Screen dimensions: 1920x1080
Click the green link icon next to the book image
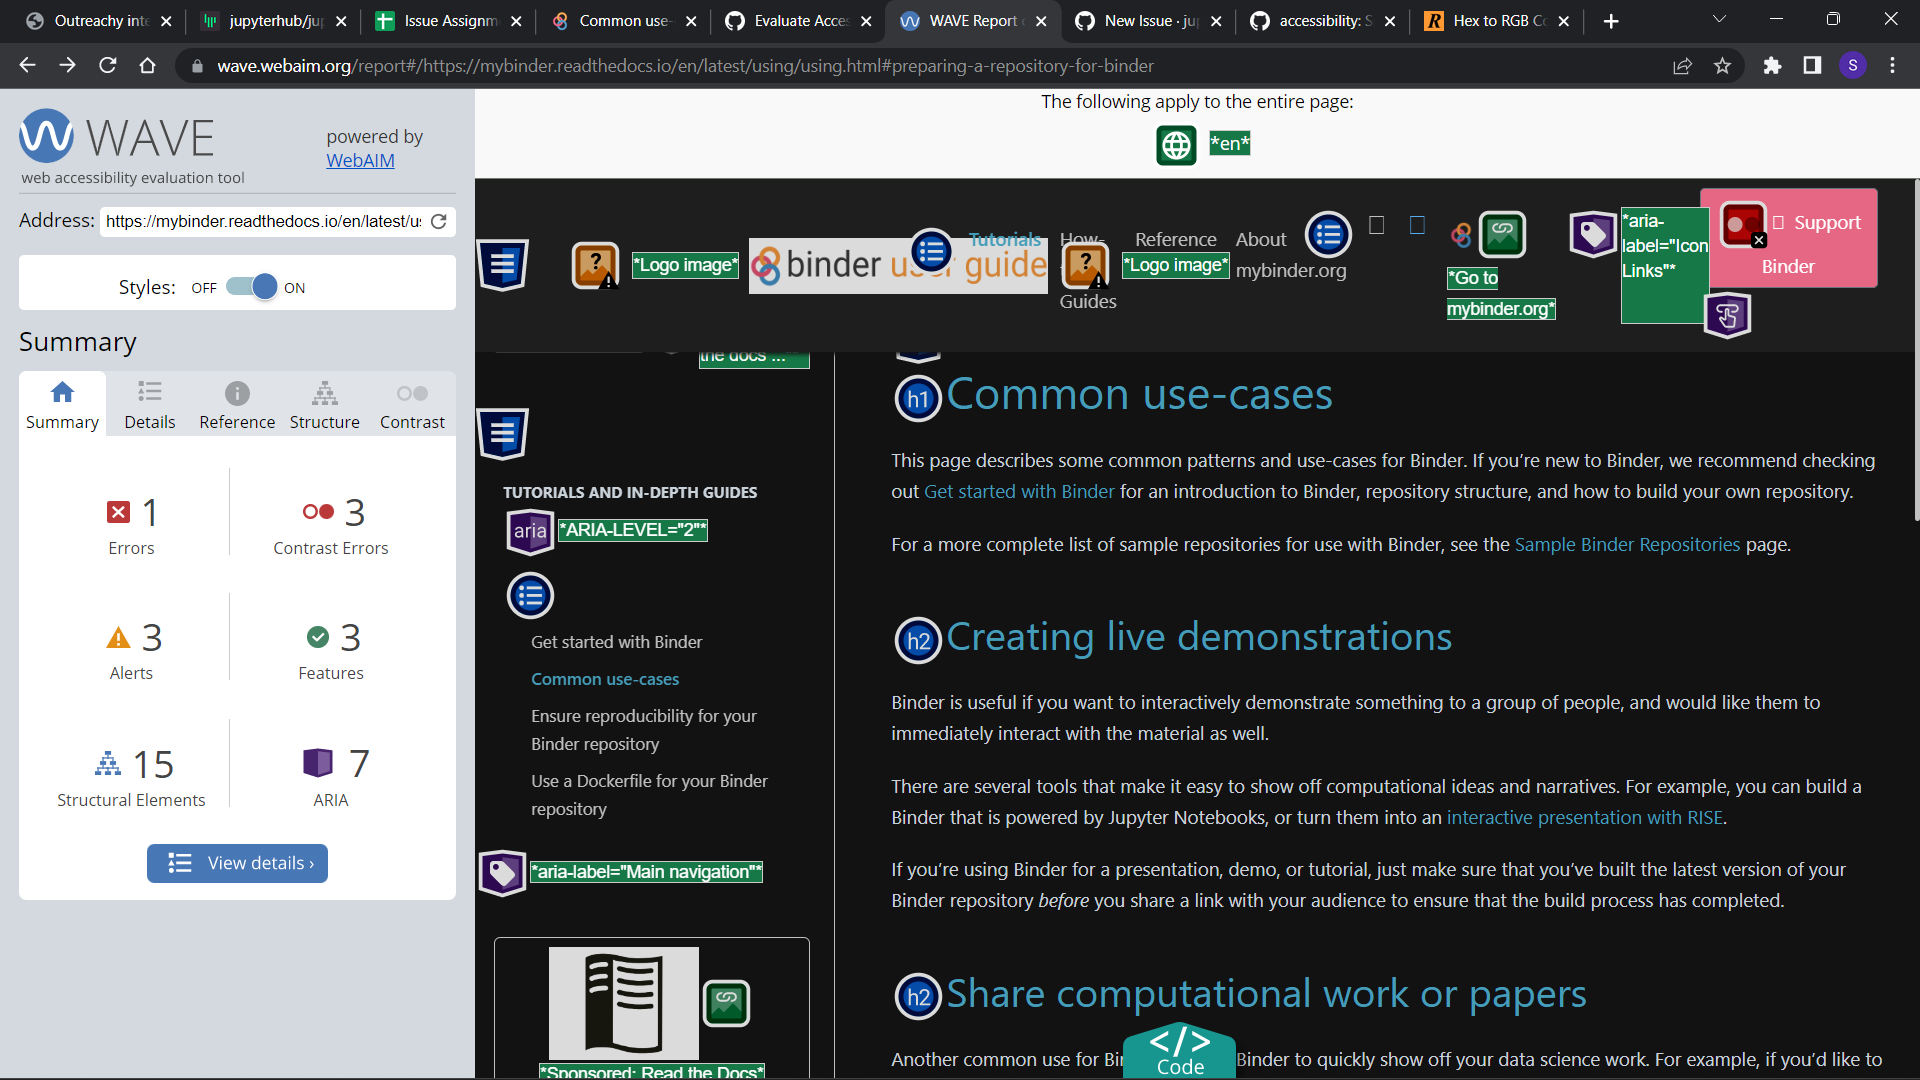click(x=727, y=1003)
